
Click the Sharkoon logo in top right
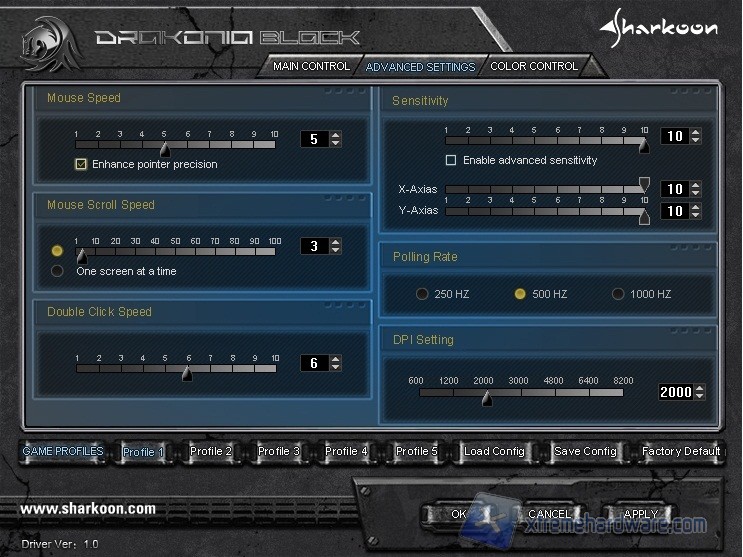click(658, 27)
